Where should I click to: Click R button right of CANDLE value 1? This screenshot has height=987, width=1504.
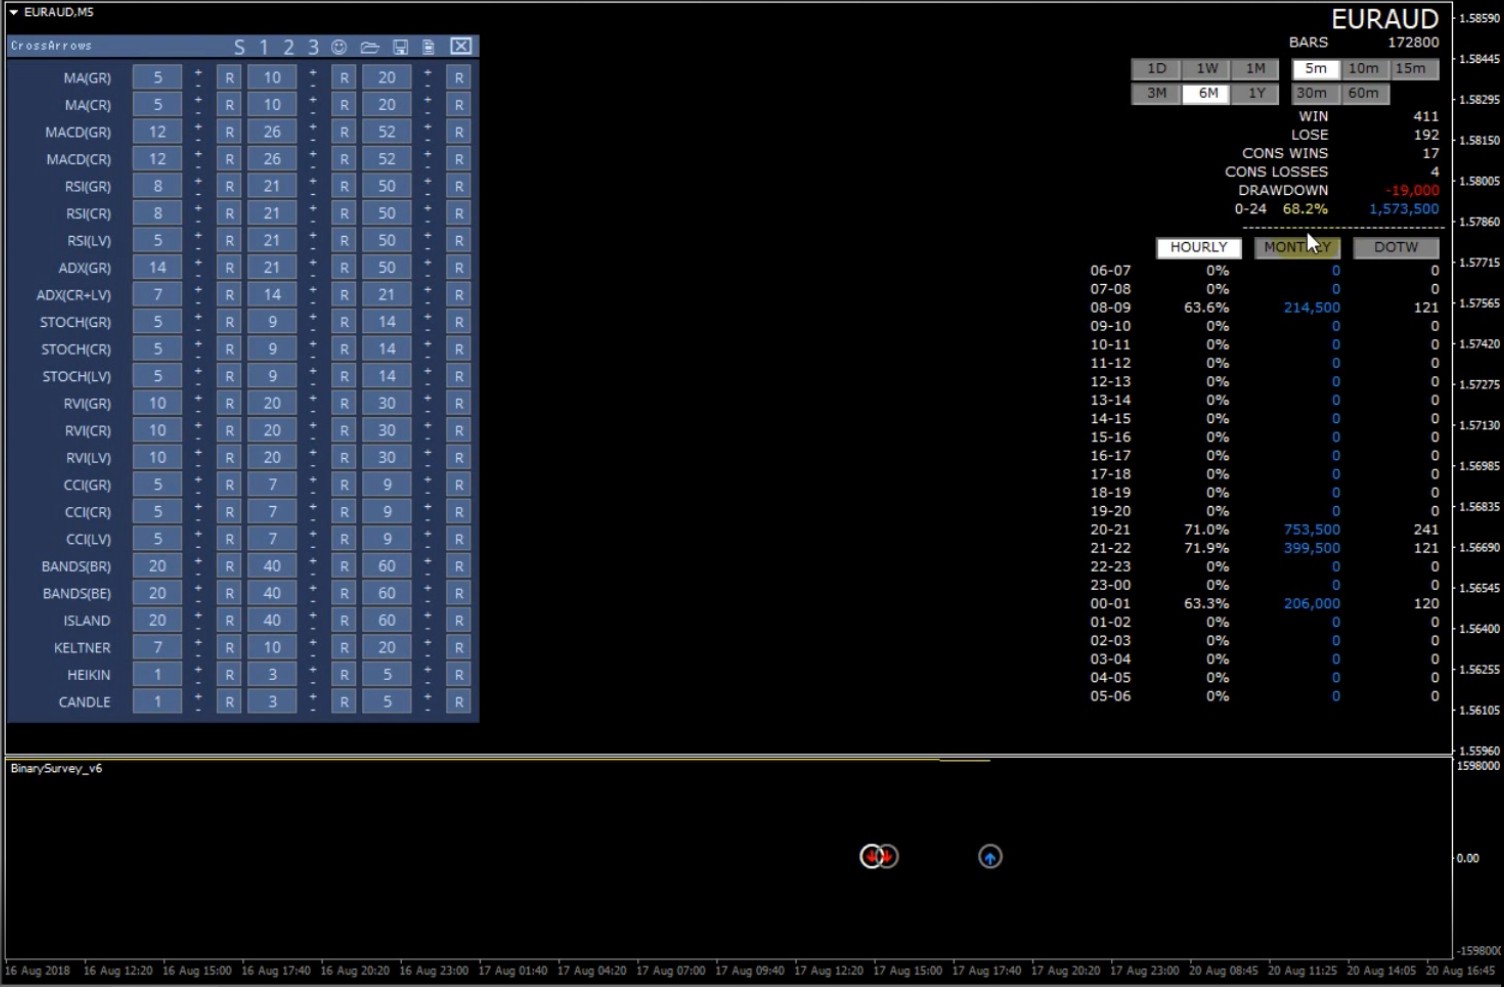229,702
